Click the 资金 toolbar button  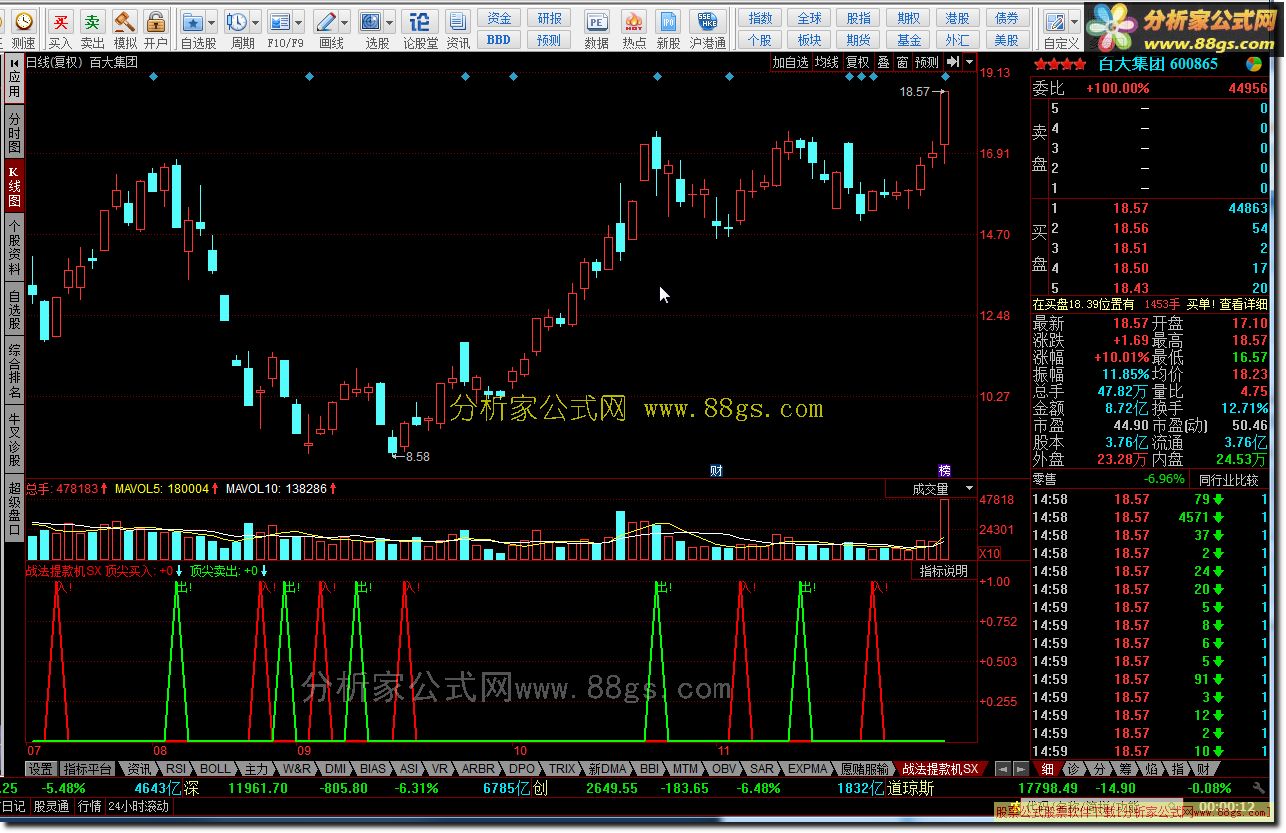pyautogui.click(x=499, y=18)
